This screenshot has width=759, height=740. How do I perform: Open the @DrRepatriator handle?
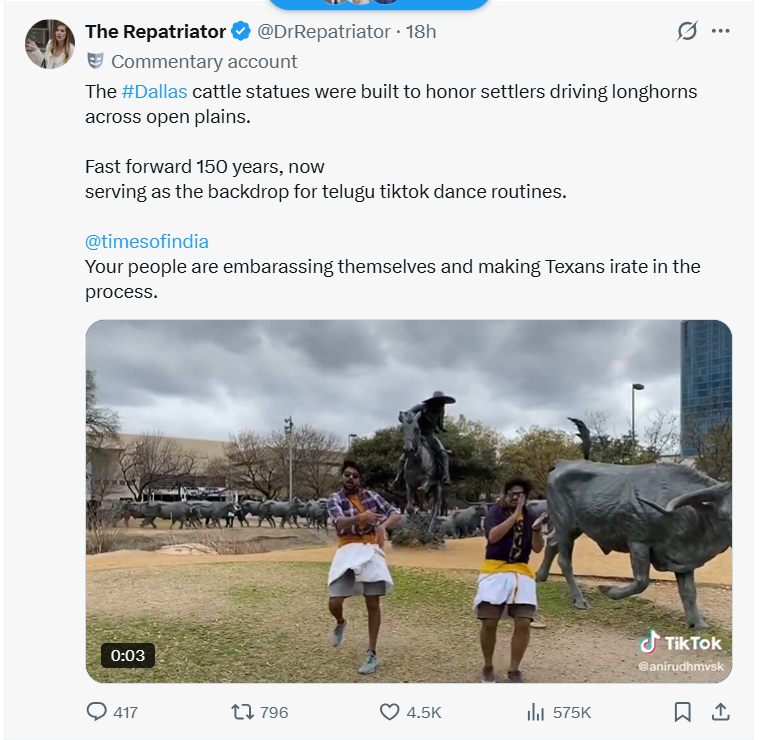point(323,32)
